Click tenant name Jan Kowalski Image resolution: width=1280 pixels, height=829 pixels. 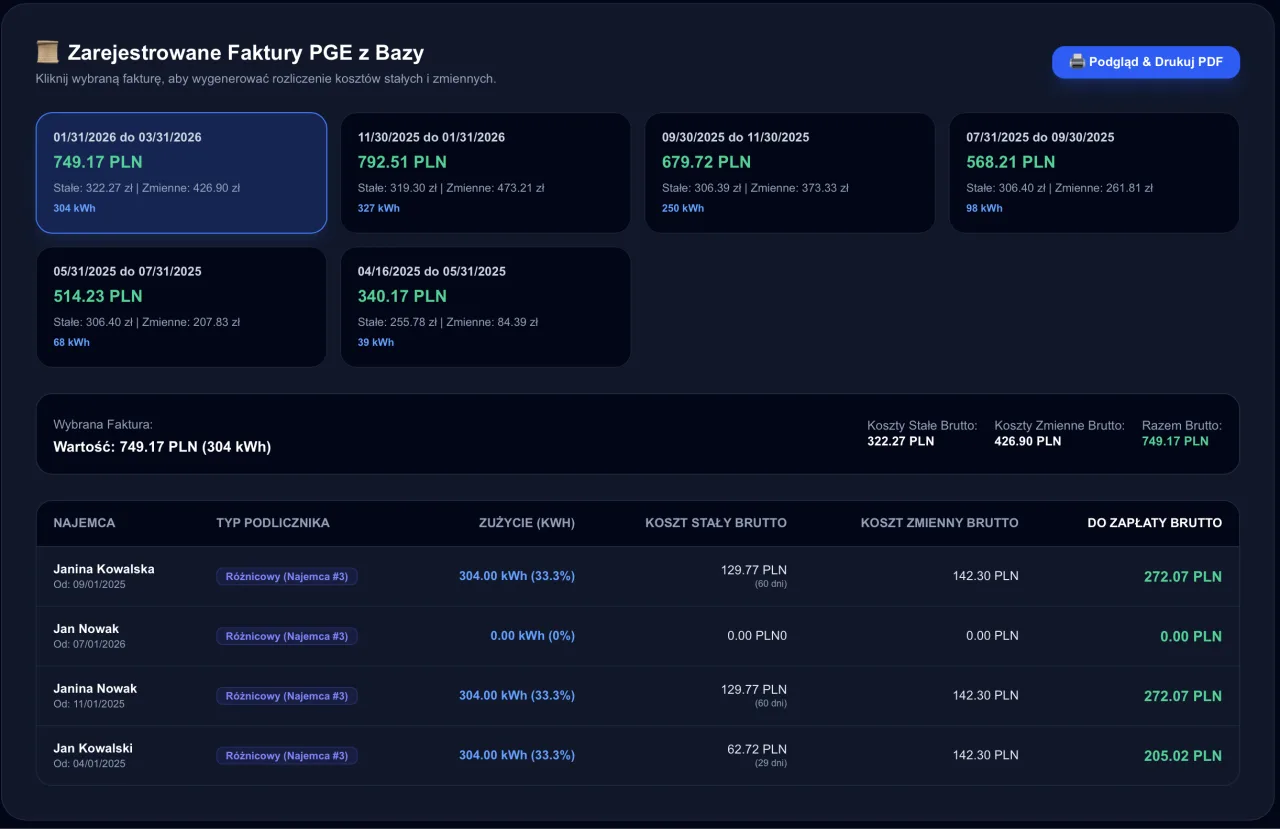(93, 748)
